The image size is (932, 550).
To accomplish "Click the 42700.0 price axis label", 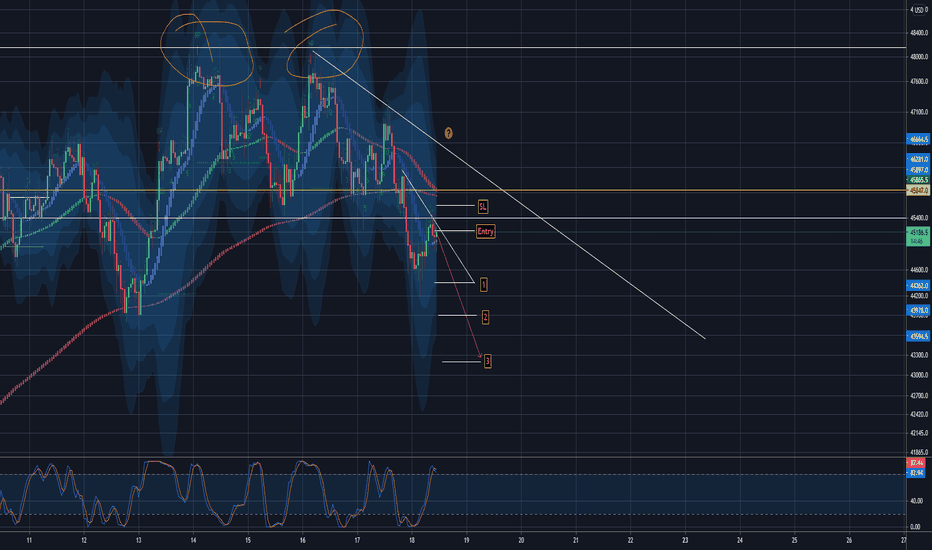I will point(918,395).
